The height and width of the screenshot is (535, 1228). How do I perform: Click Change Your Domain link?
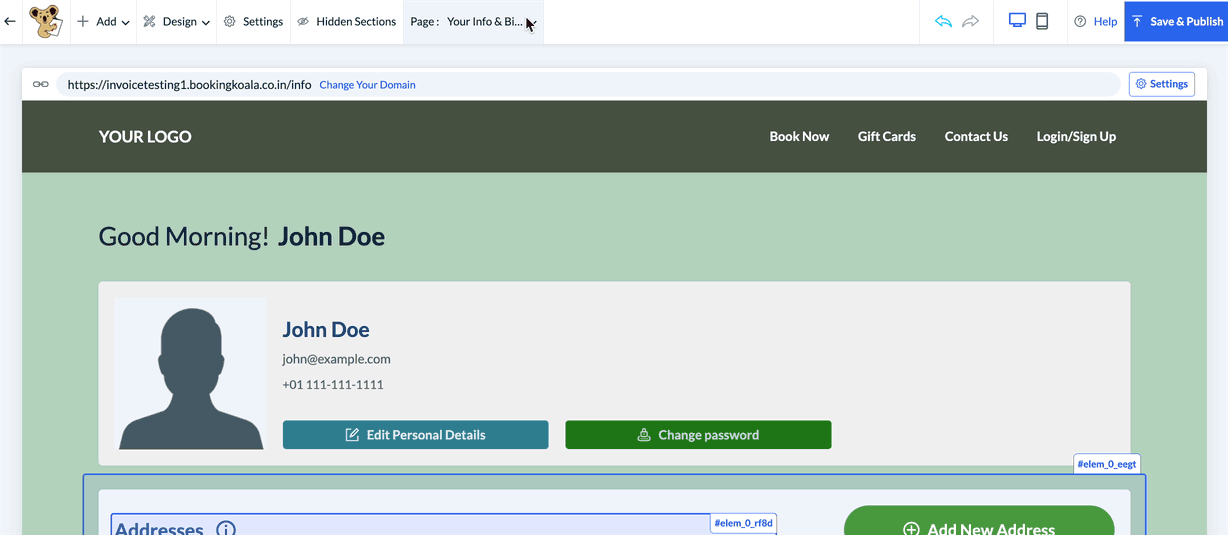pos(367,85)
